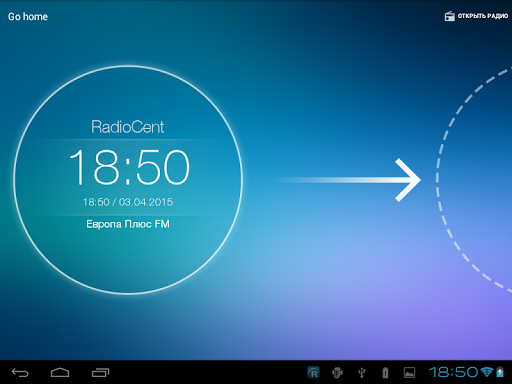Open radio via ОТКРЫТЬ РАДИО label
This screenshot has height=384, width=512.
click(x=483, y=16)
